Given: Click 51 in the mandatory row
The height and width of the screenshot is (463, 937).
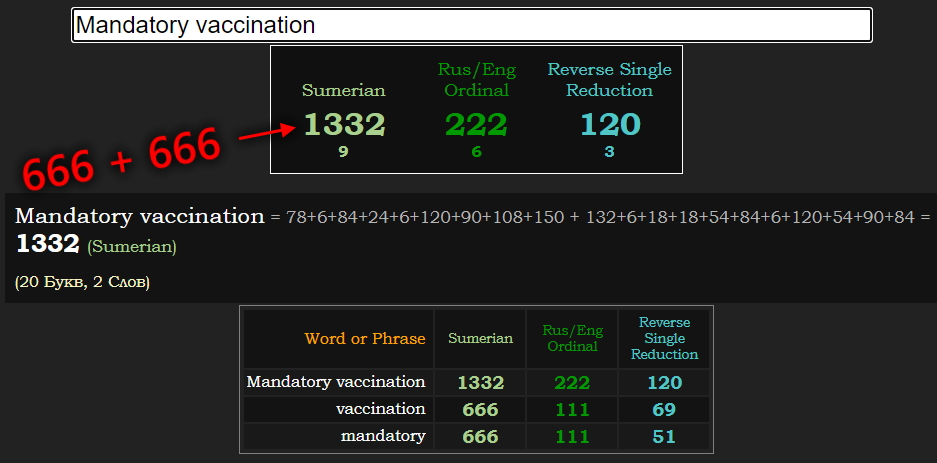Looking at the screenshot, I should (665, 437).
